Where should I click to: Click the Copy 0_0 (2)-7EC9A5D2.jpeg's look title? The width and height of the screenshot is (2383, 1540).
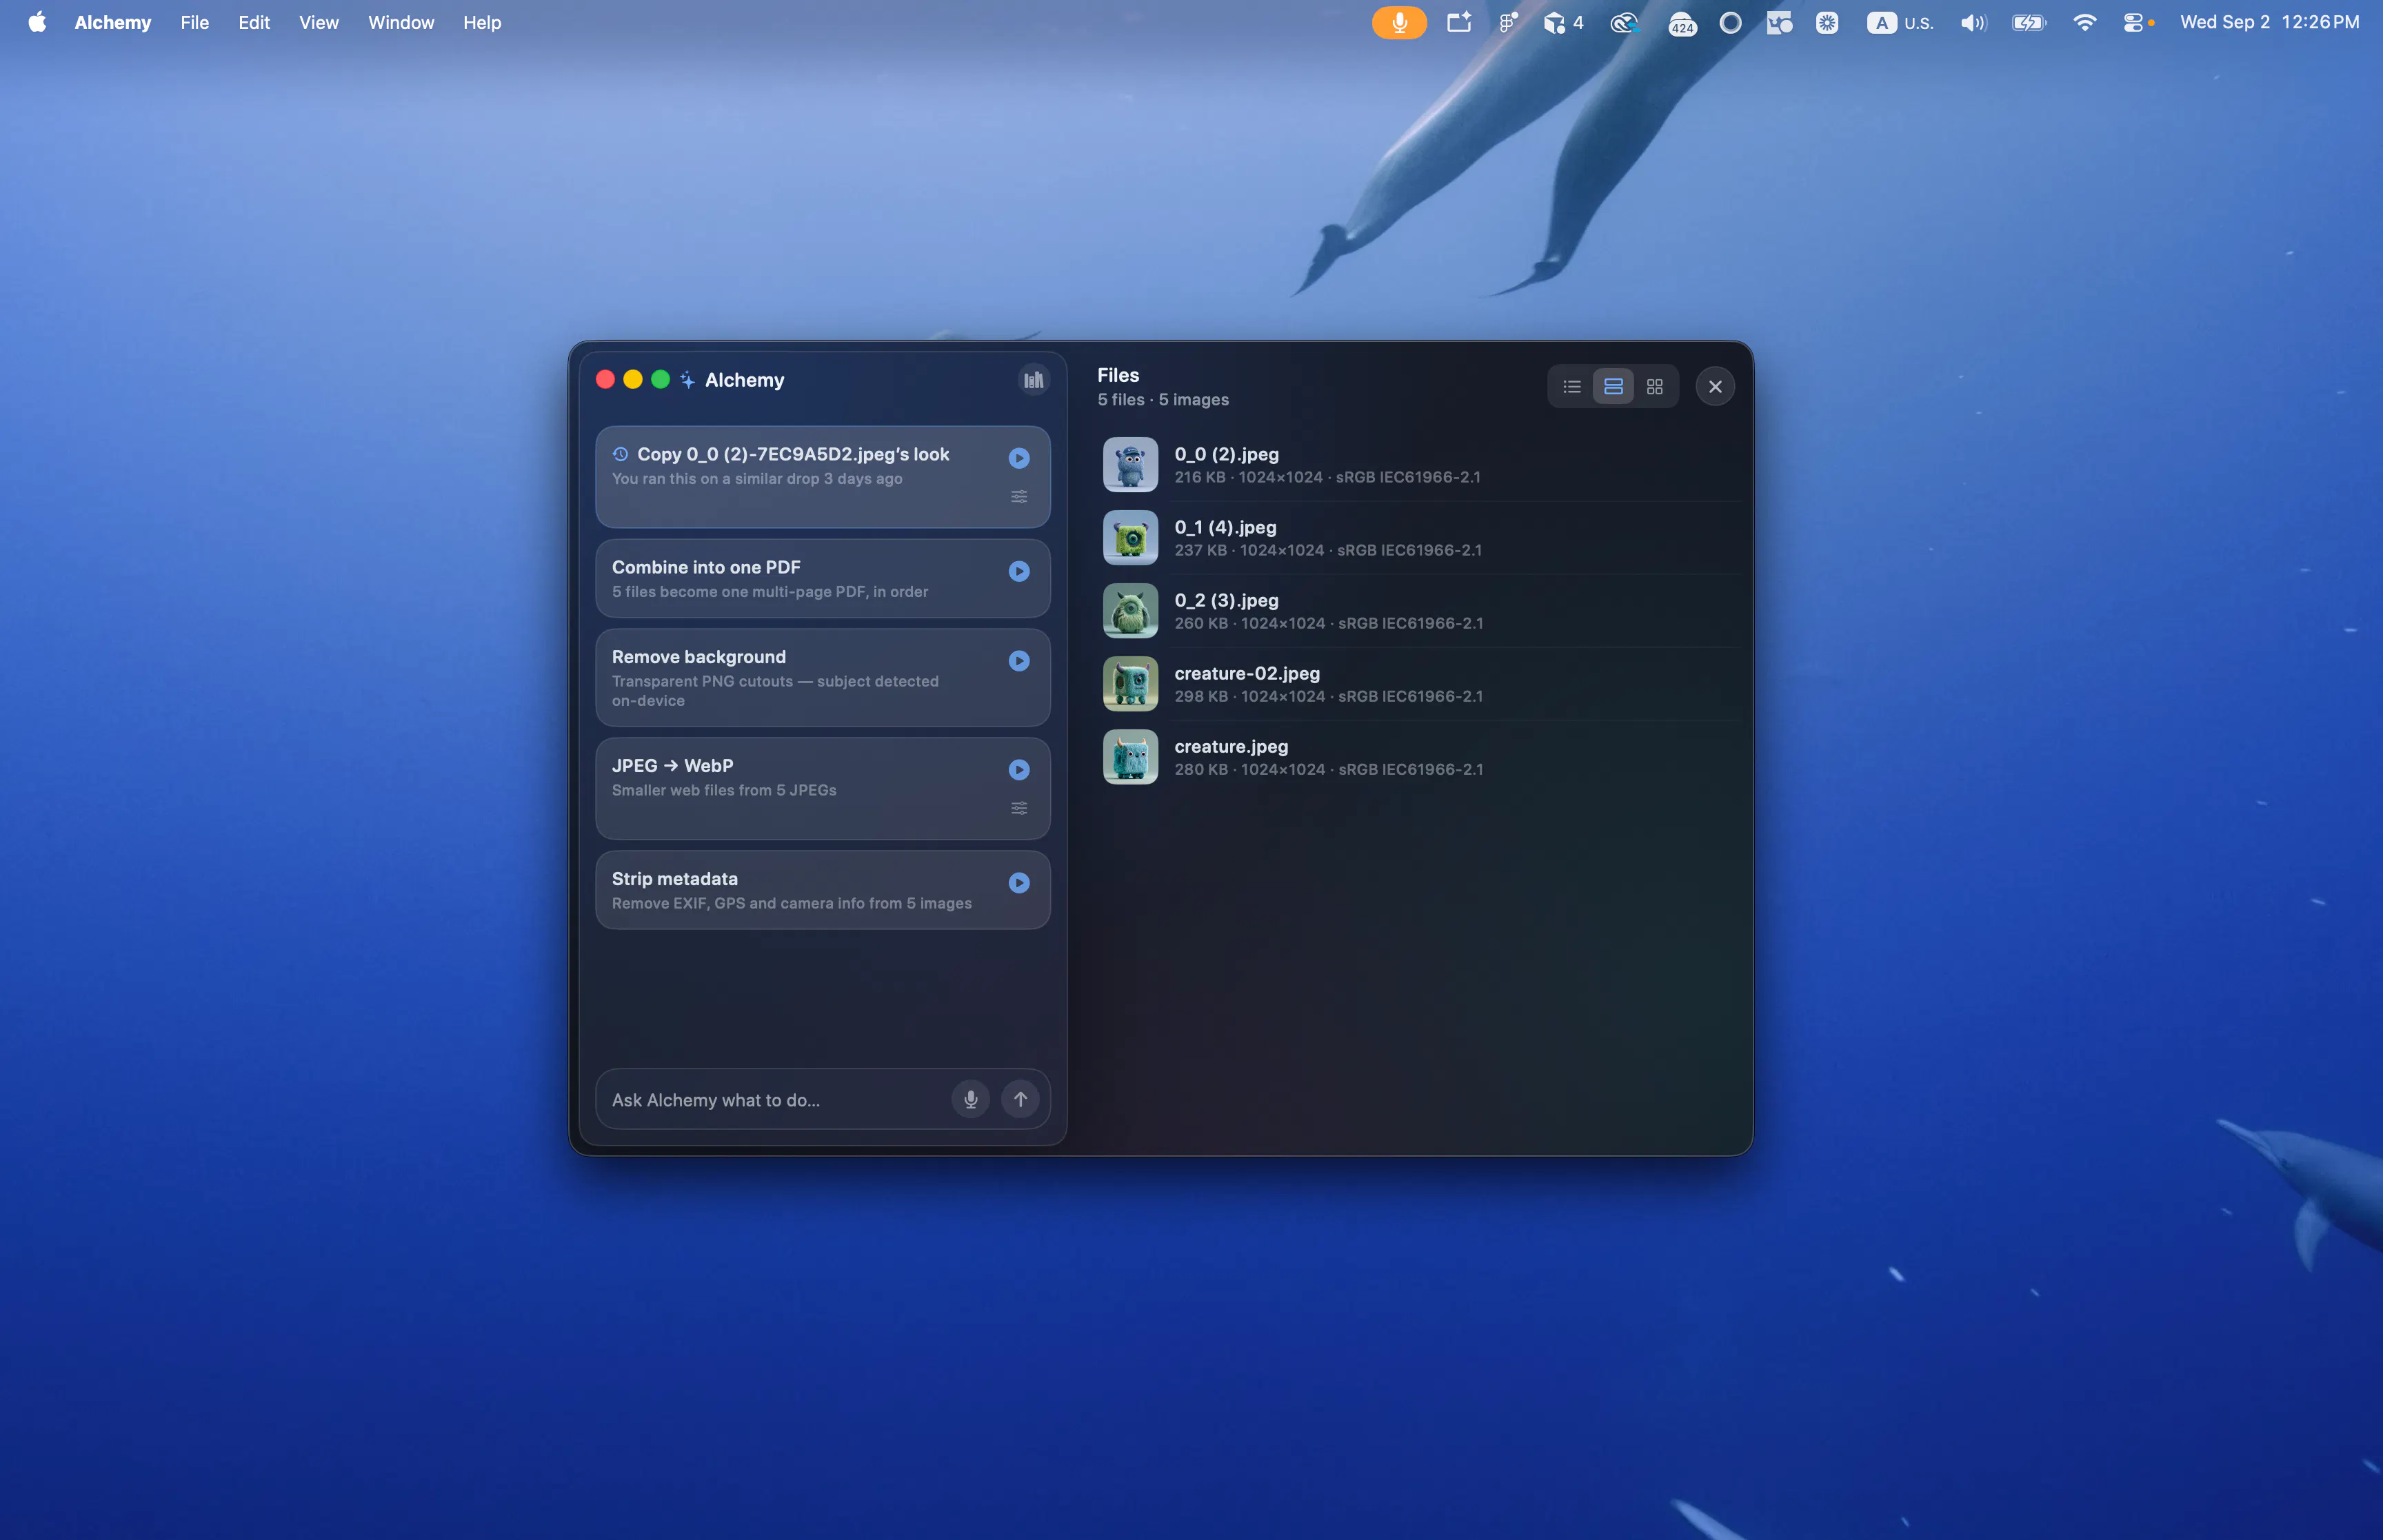(x=793, y=454)
